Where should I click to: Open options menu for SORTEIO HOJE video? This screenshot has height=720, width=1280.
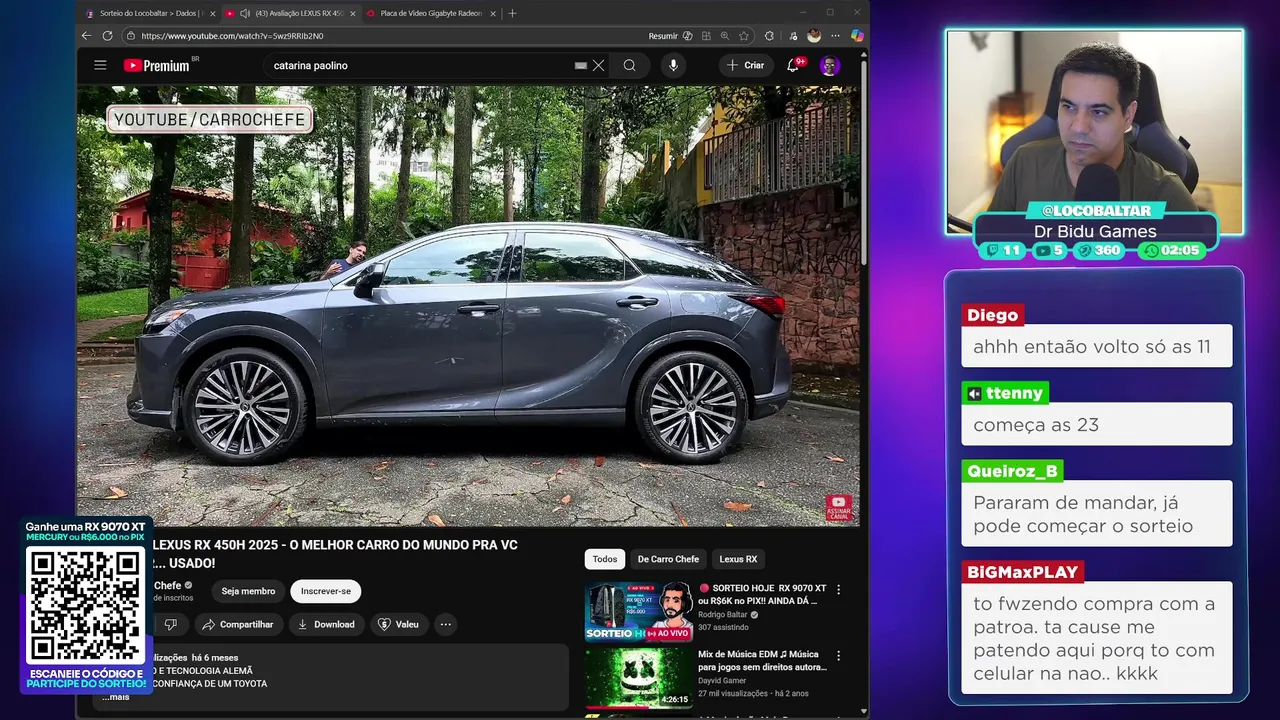pos(838,590)
